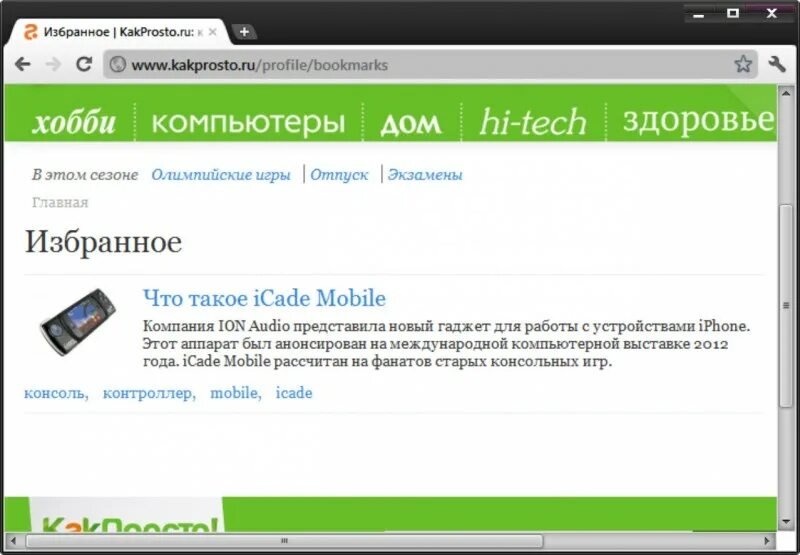
Task: Maximize the browser window
Action: tap(733, 14)
